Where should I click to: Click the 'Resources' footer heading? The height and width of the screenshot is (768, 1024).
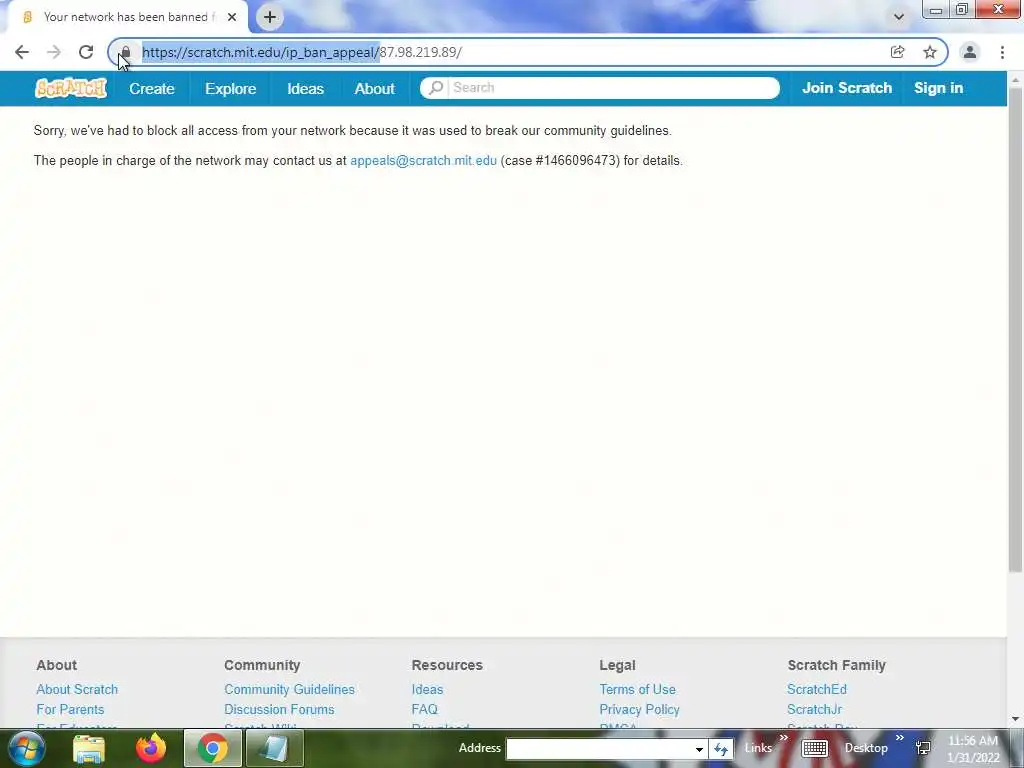tap(447, 665)
